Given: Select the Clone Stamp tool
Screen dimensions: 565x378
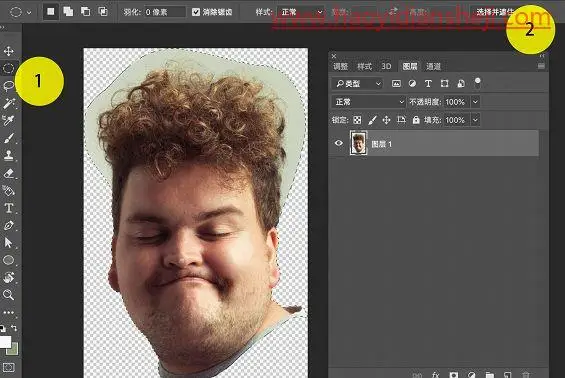Looking at the screenshot, I should point(9,155).
